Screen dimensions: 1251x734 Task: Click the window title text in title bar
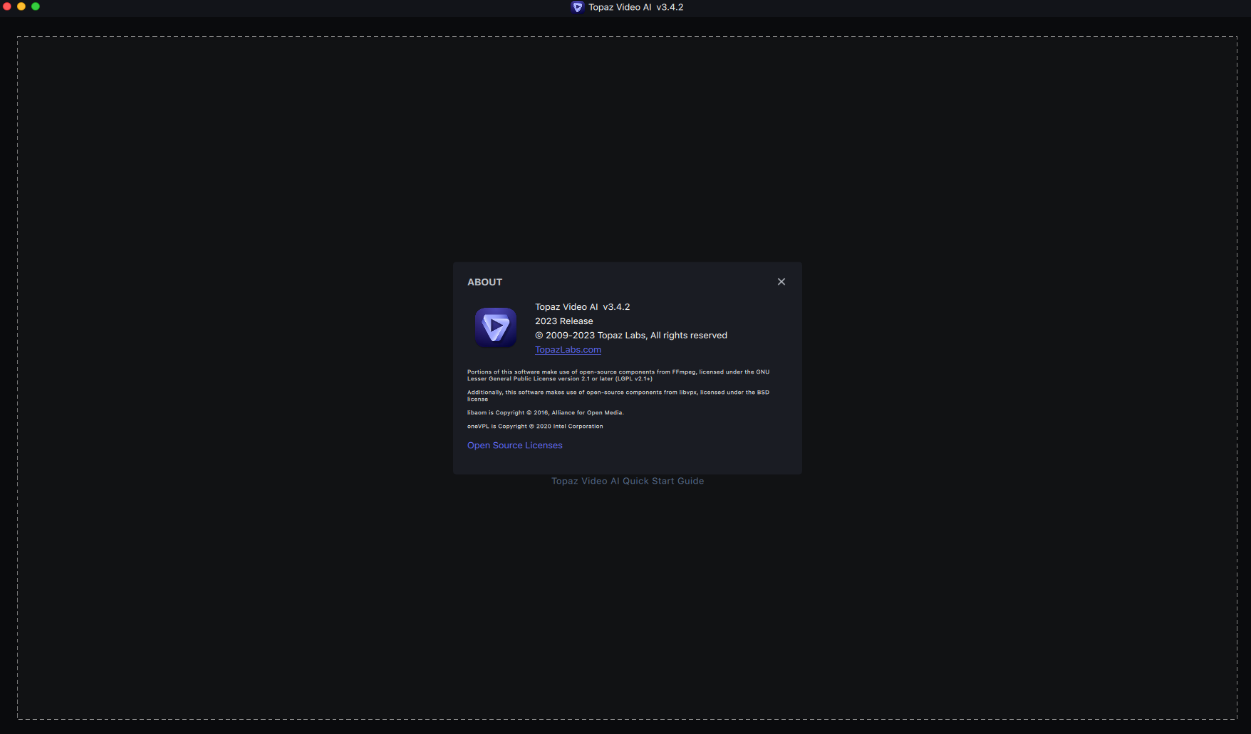click(635, 7)
